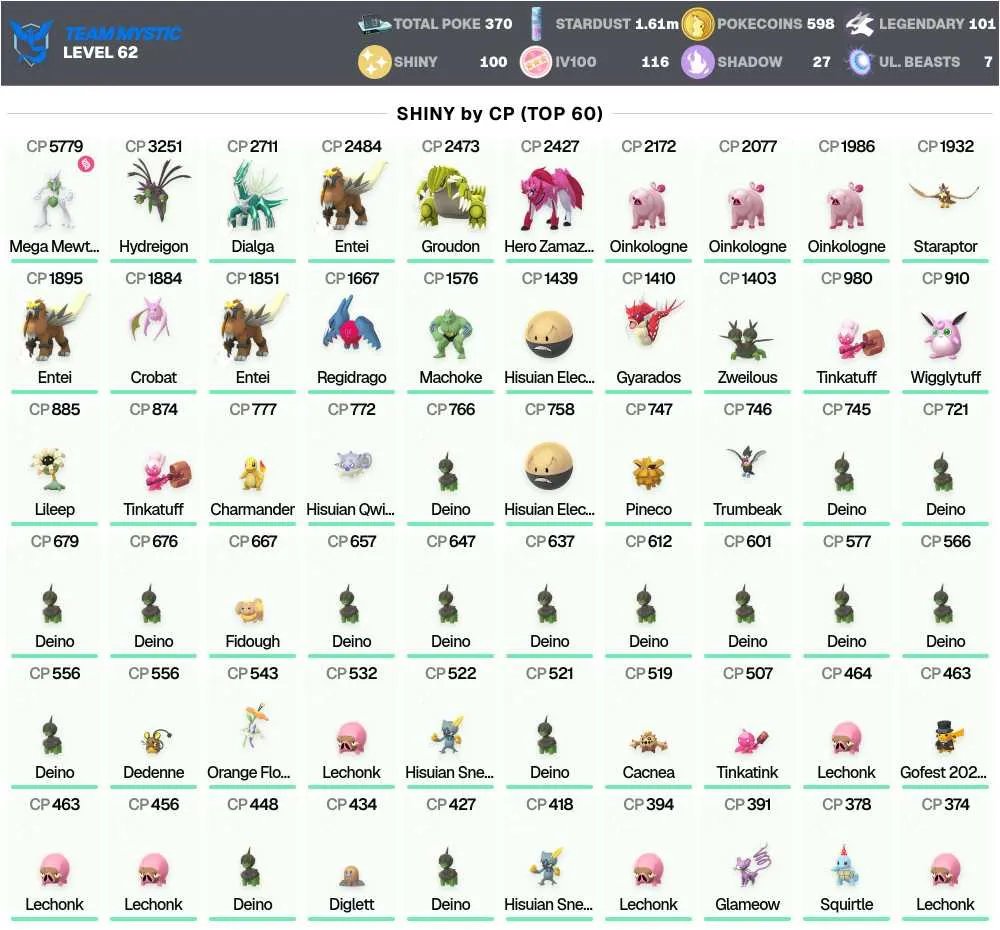Click the 'Glameow' name label
The height and width of the screenshot is (930, 1000).
747,904
